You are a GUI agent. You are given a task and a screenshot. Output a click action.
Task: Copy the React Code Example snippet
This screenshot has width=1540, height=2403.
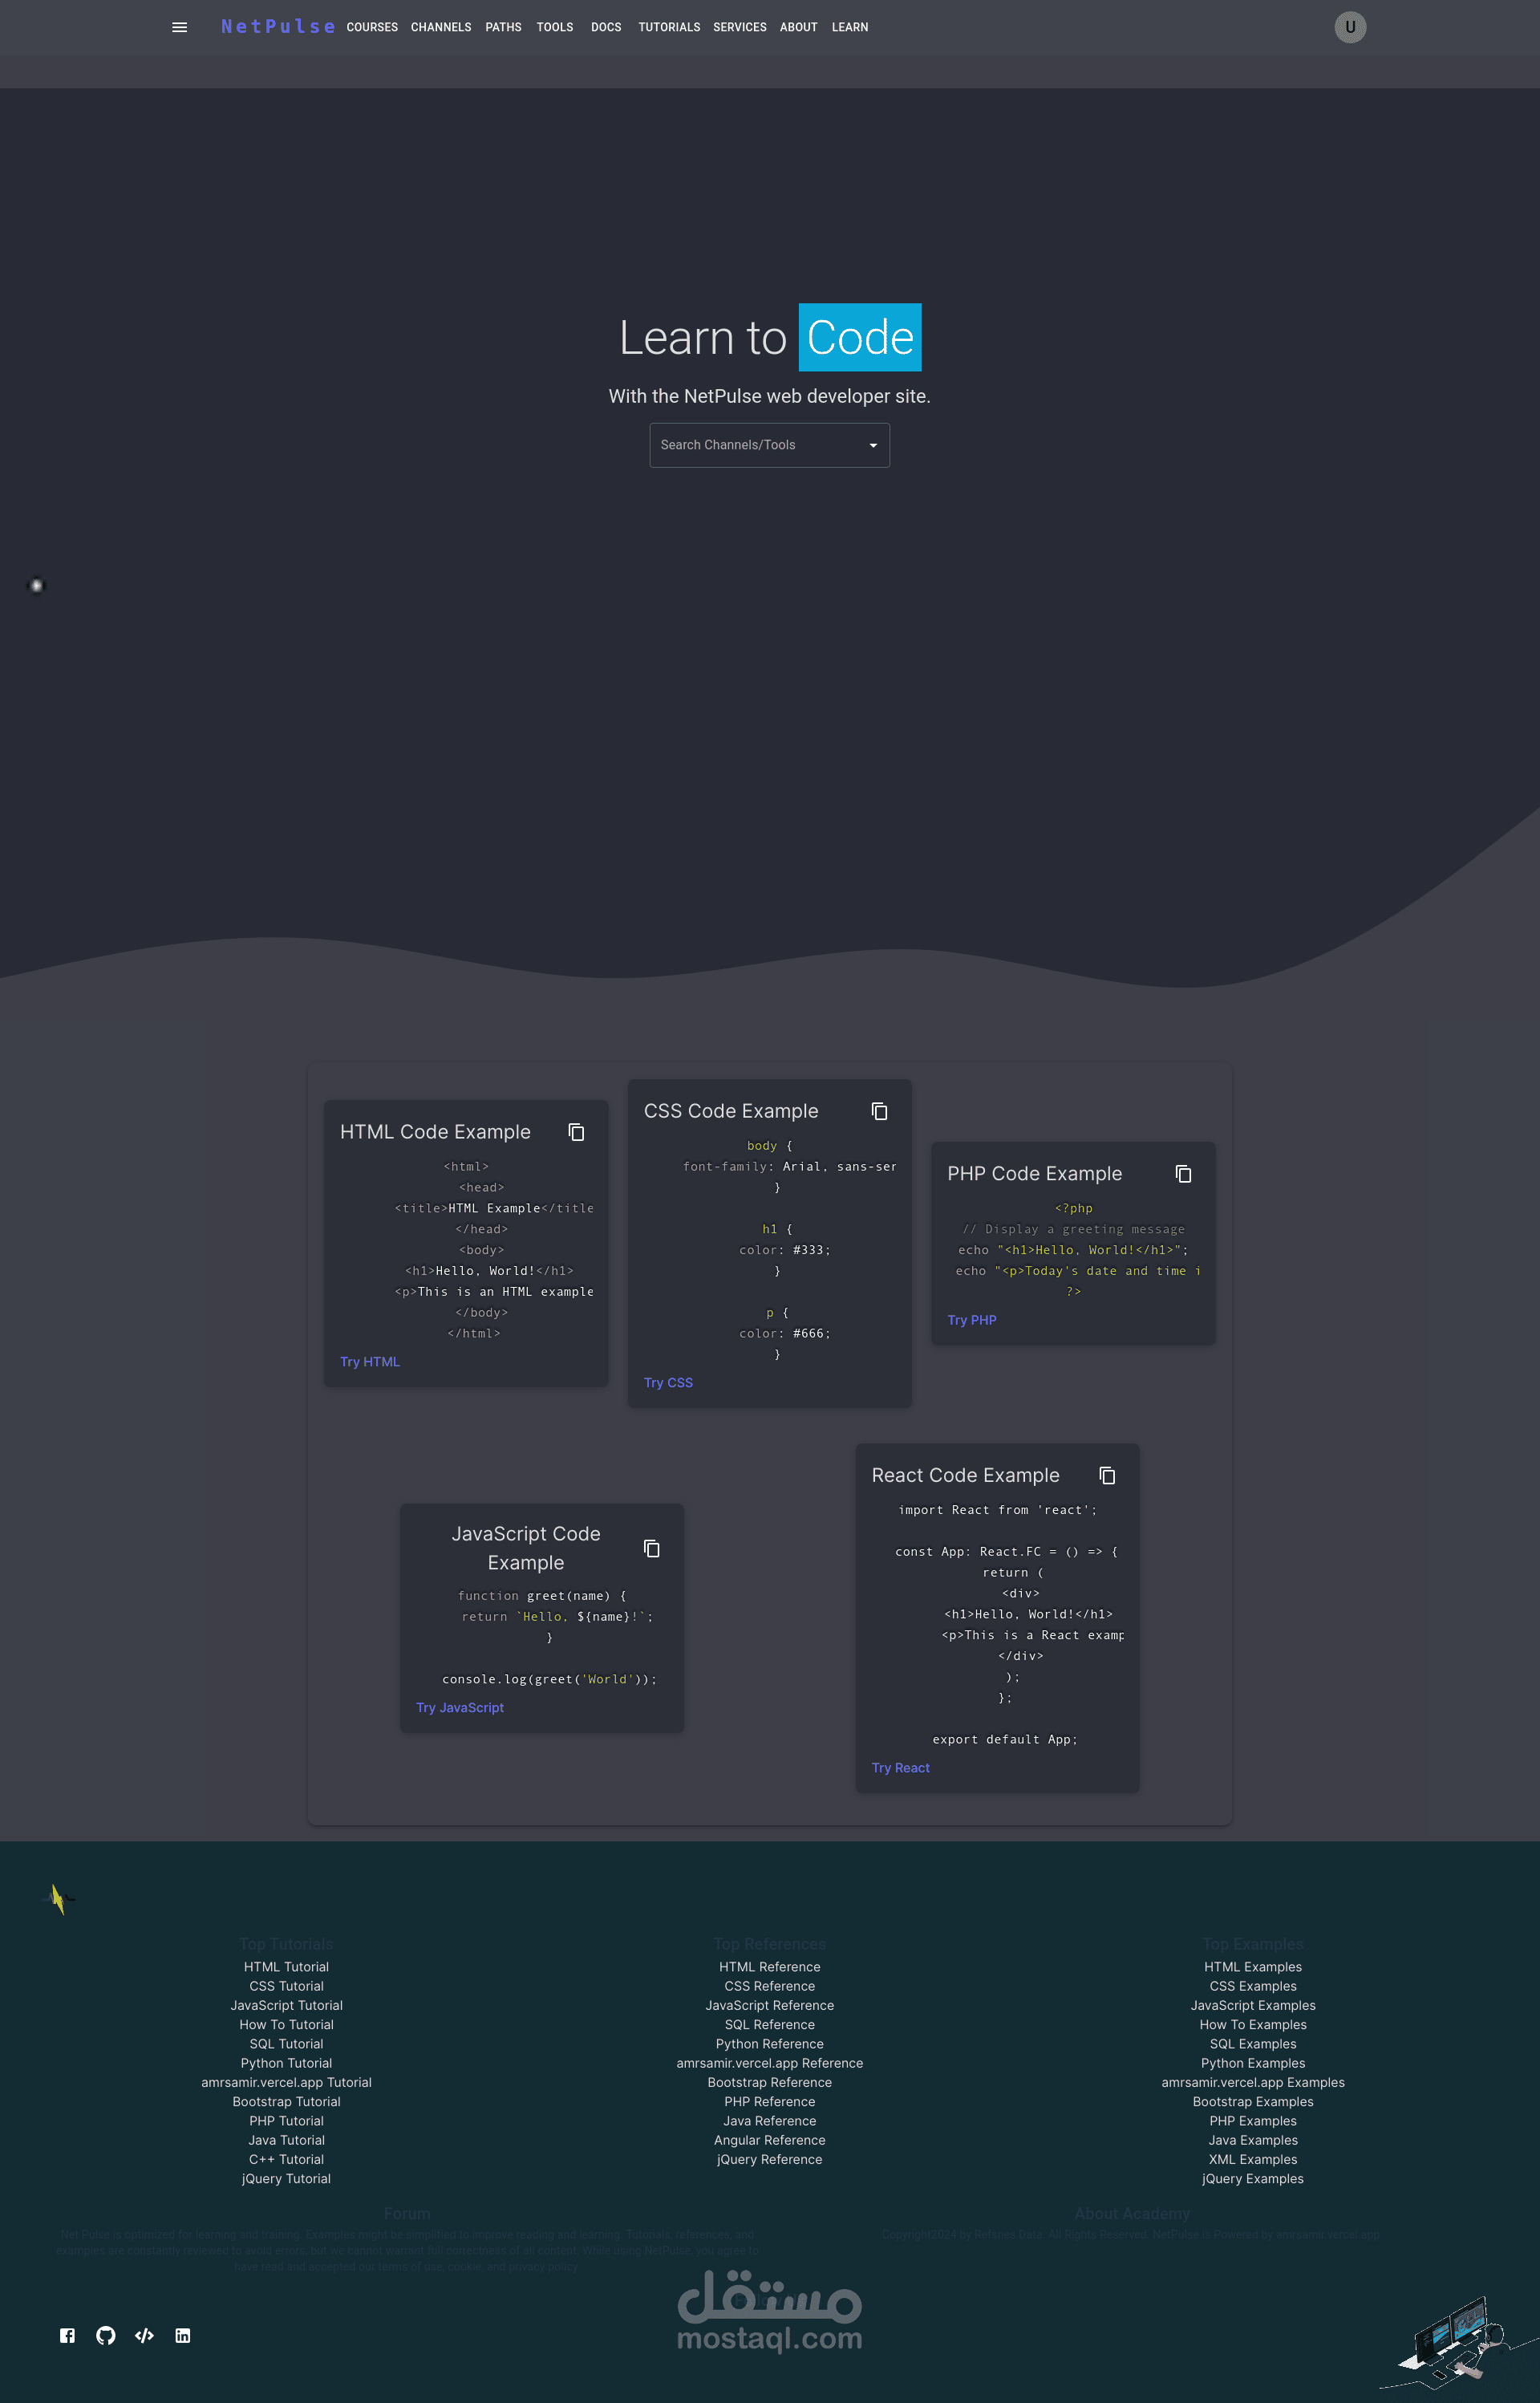click(1107, 1475)
